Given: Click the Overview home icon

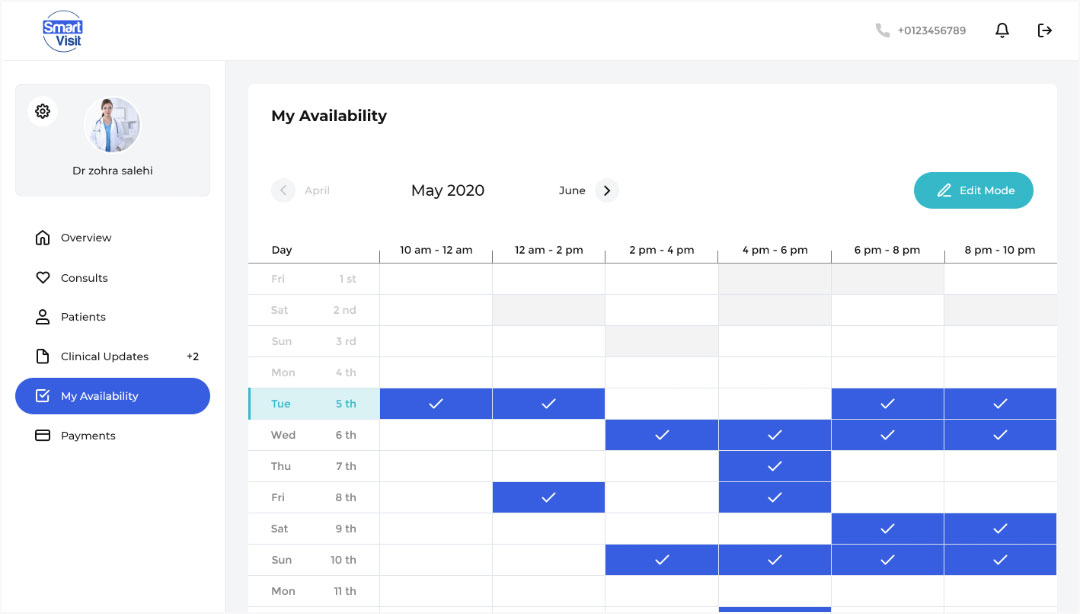Looking at the screenshot, I should point(42,238).
